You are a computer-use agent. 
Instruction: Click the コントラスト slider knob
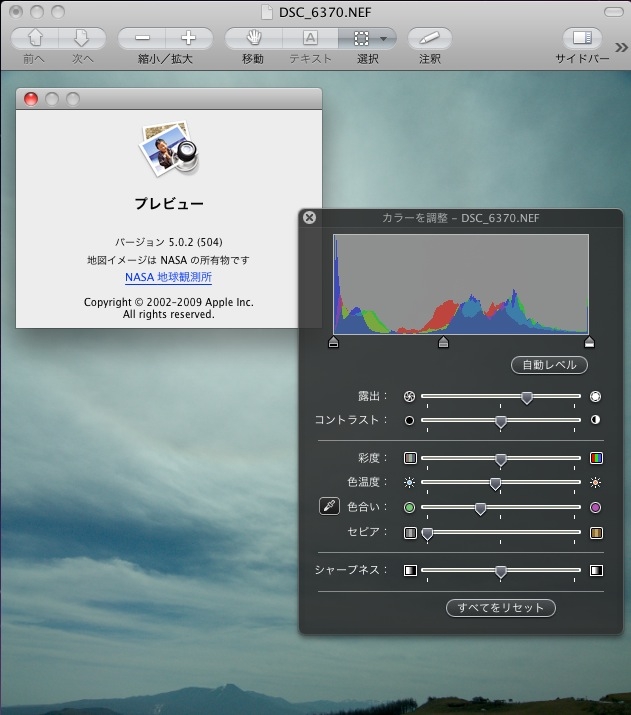(501, 421)
